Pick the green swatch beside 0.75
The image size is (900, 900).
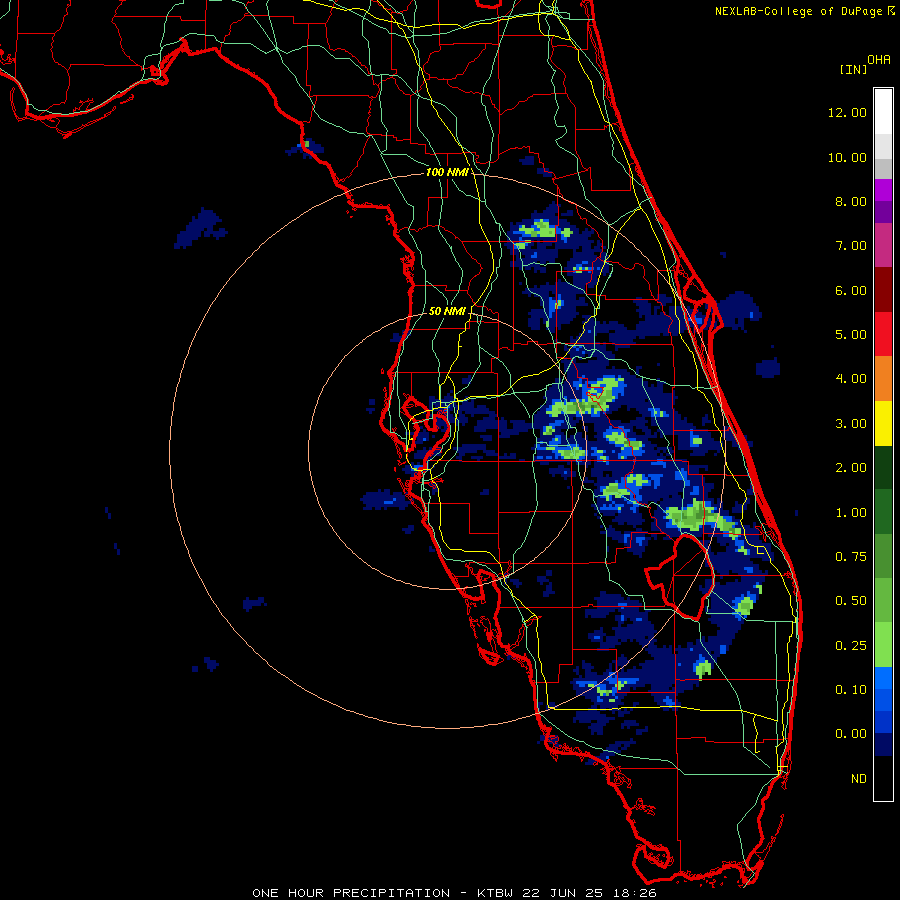point(883,556)
